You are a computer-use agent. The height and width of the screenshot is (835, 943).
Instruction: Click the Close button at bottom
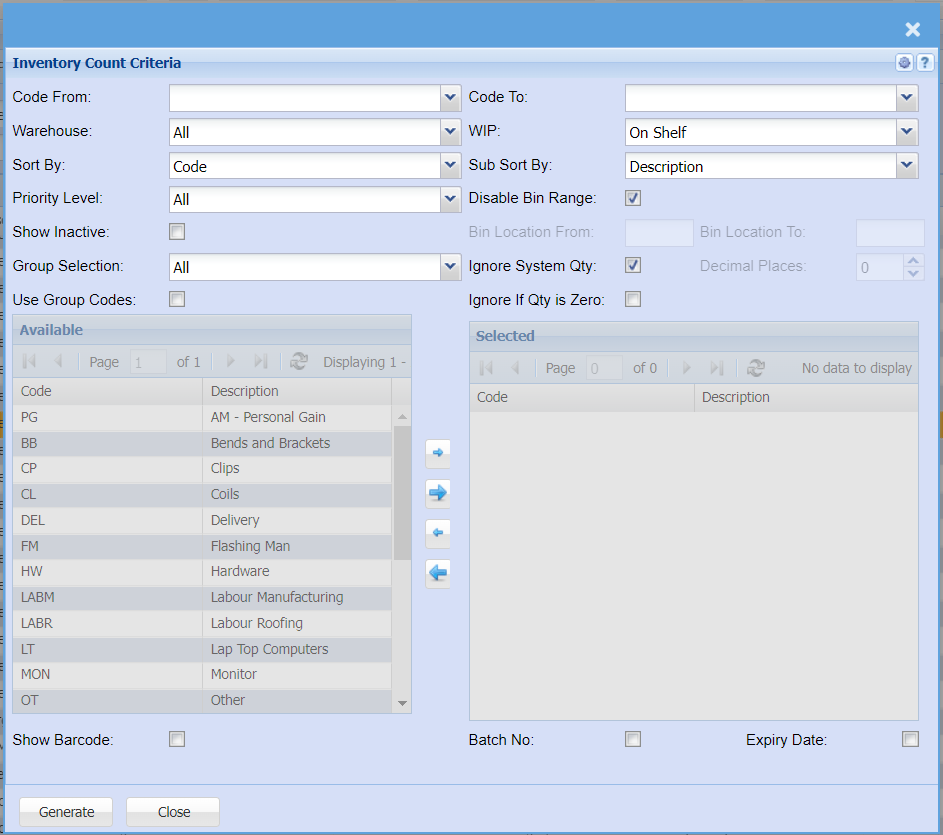173,812
